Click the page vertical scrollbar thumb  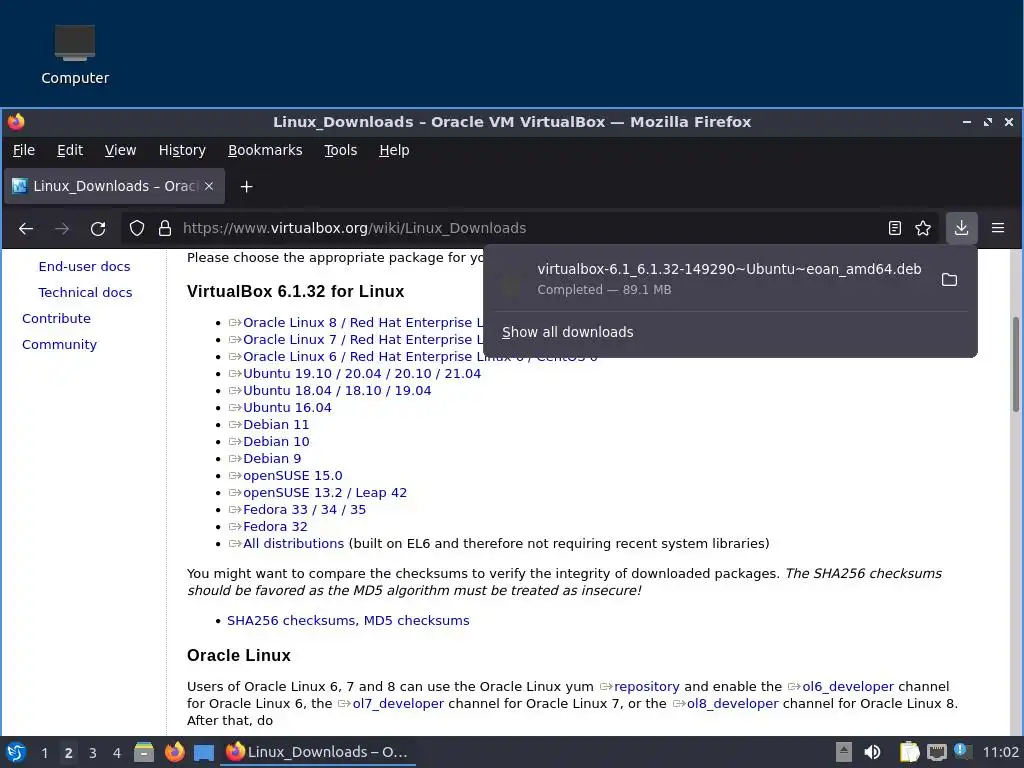[1016, 364]
